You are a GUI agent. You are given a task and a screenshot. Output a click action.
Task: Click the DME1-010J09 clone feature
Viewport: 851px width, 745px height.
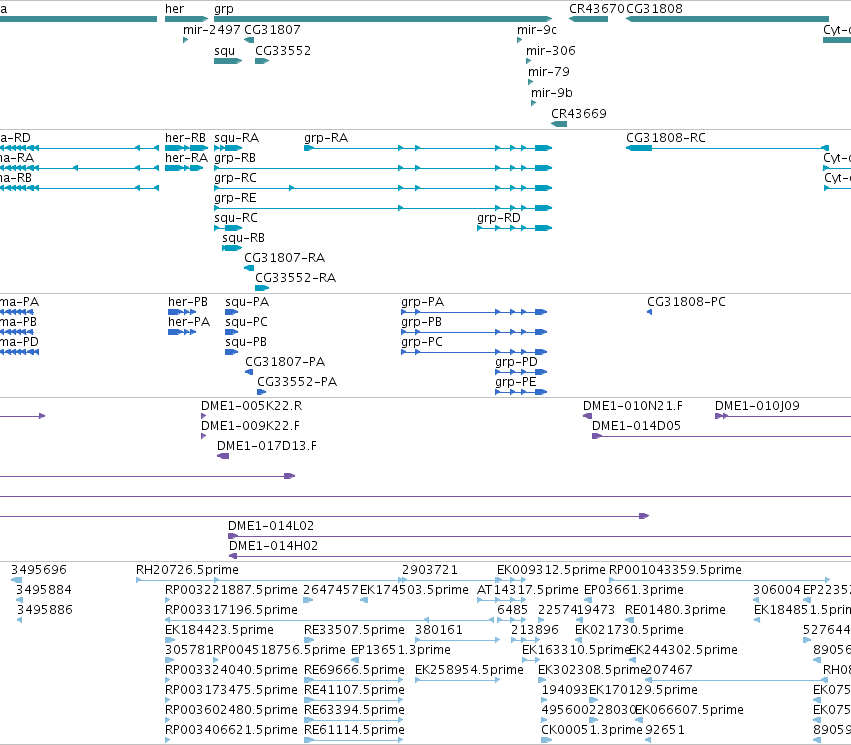(x=783, y=416)
